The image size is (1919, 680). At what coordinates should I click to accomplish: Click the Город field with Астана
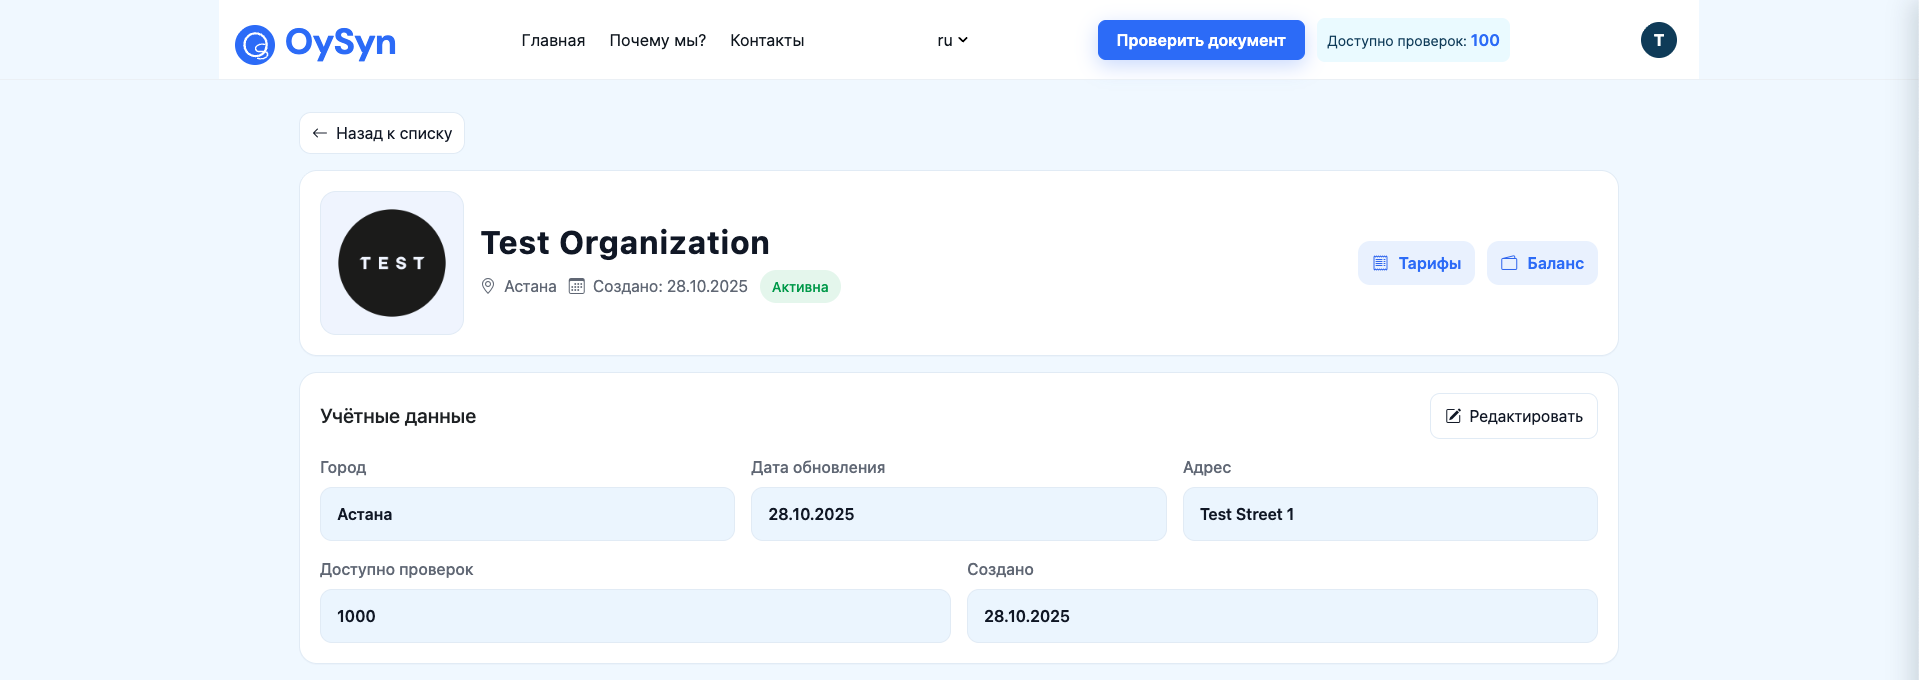coord(527,514)
